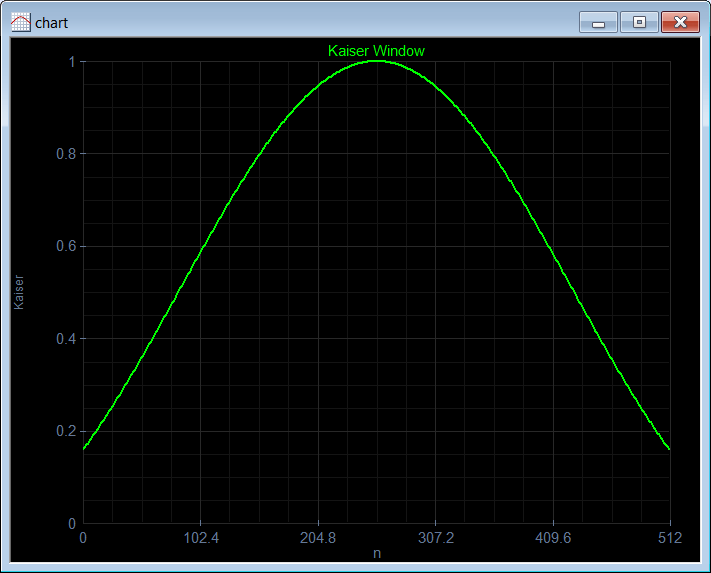This screenshot has width=711, height=573.
Task: Click the peak of the green Kaiser curve
Action: [377, 61]
